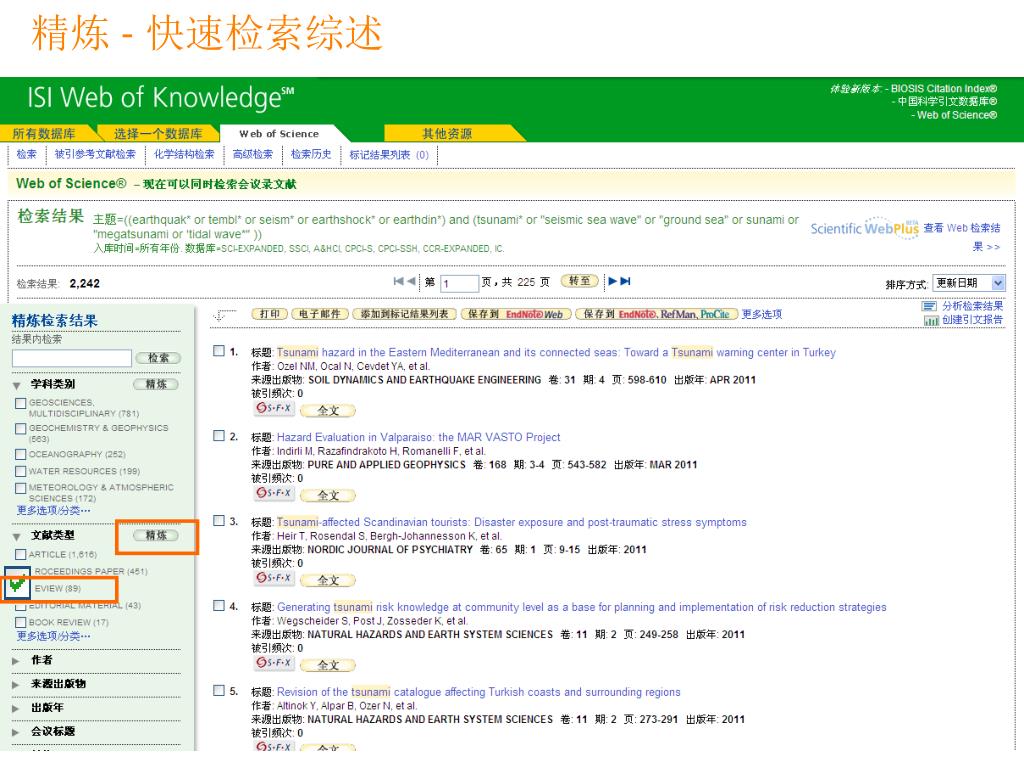Go to the first results page arrow
The height and width of the screenshot is (768, 1024).
tap(398, 281)
